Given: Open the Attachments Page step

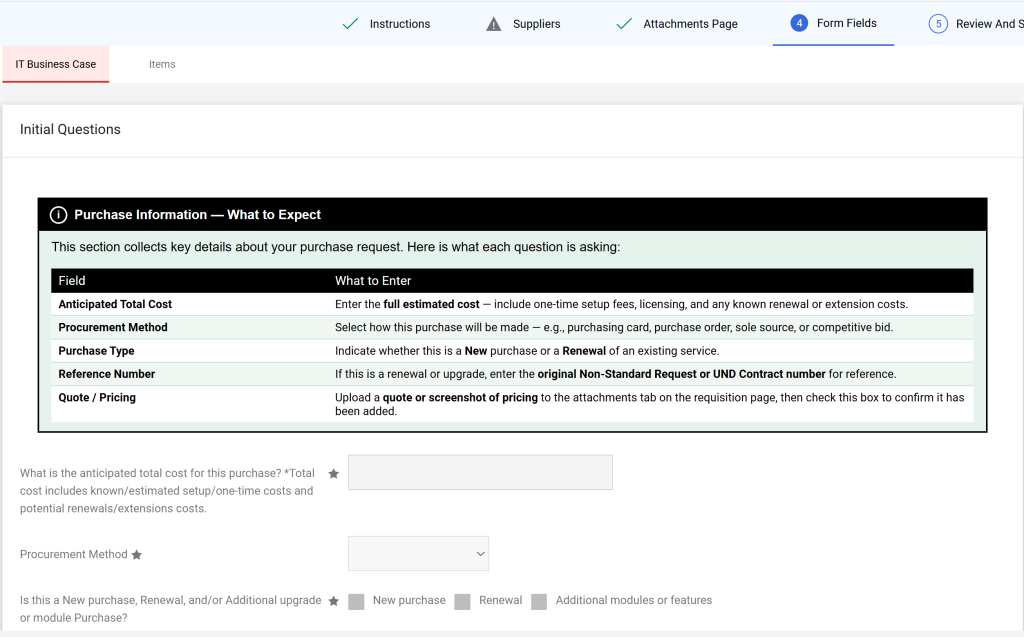Looking at the screenshot, I should pyautogui.click(x=690, y=24).
